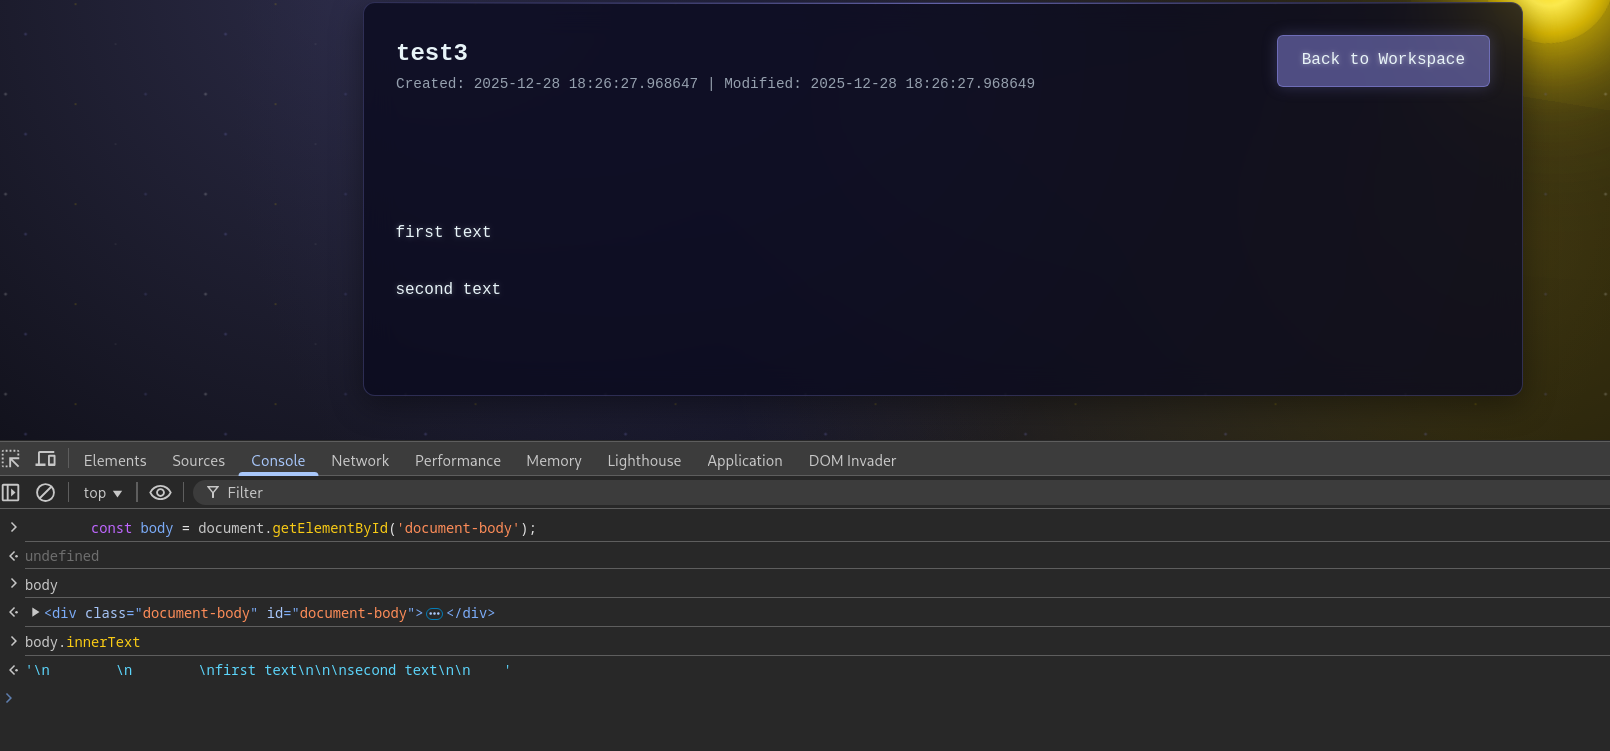1610x751 pixels.
Task: Go to the Network tab
Action: coord(360,461)
